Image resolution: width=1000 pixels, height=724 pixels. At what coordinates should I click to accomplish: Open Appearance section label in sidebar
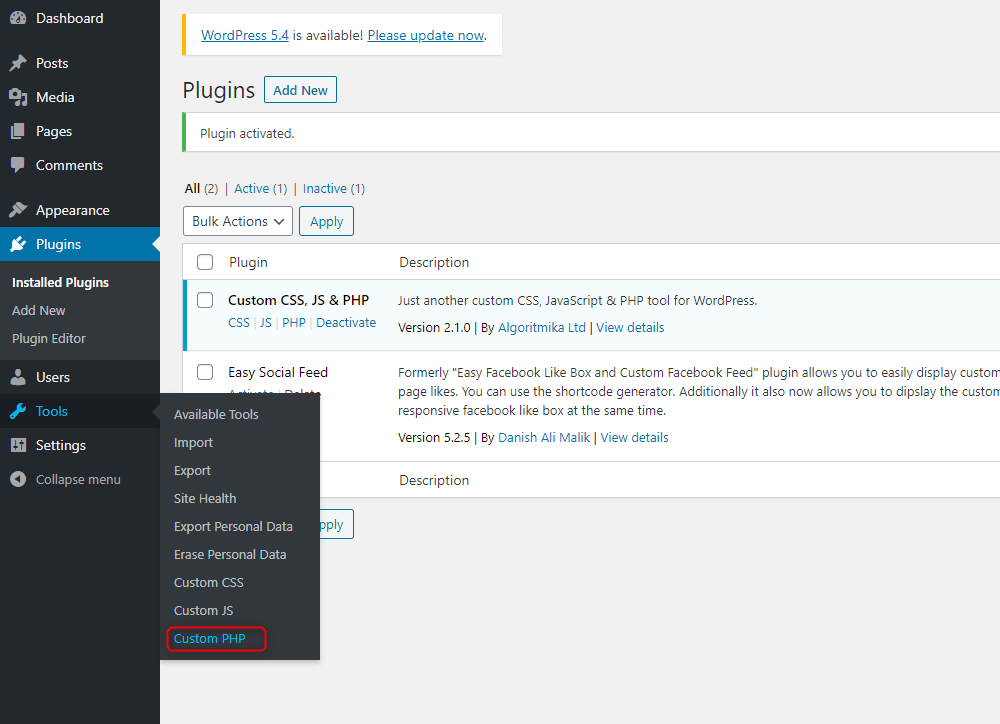(x=73, y=210)
